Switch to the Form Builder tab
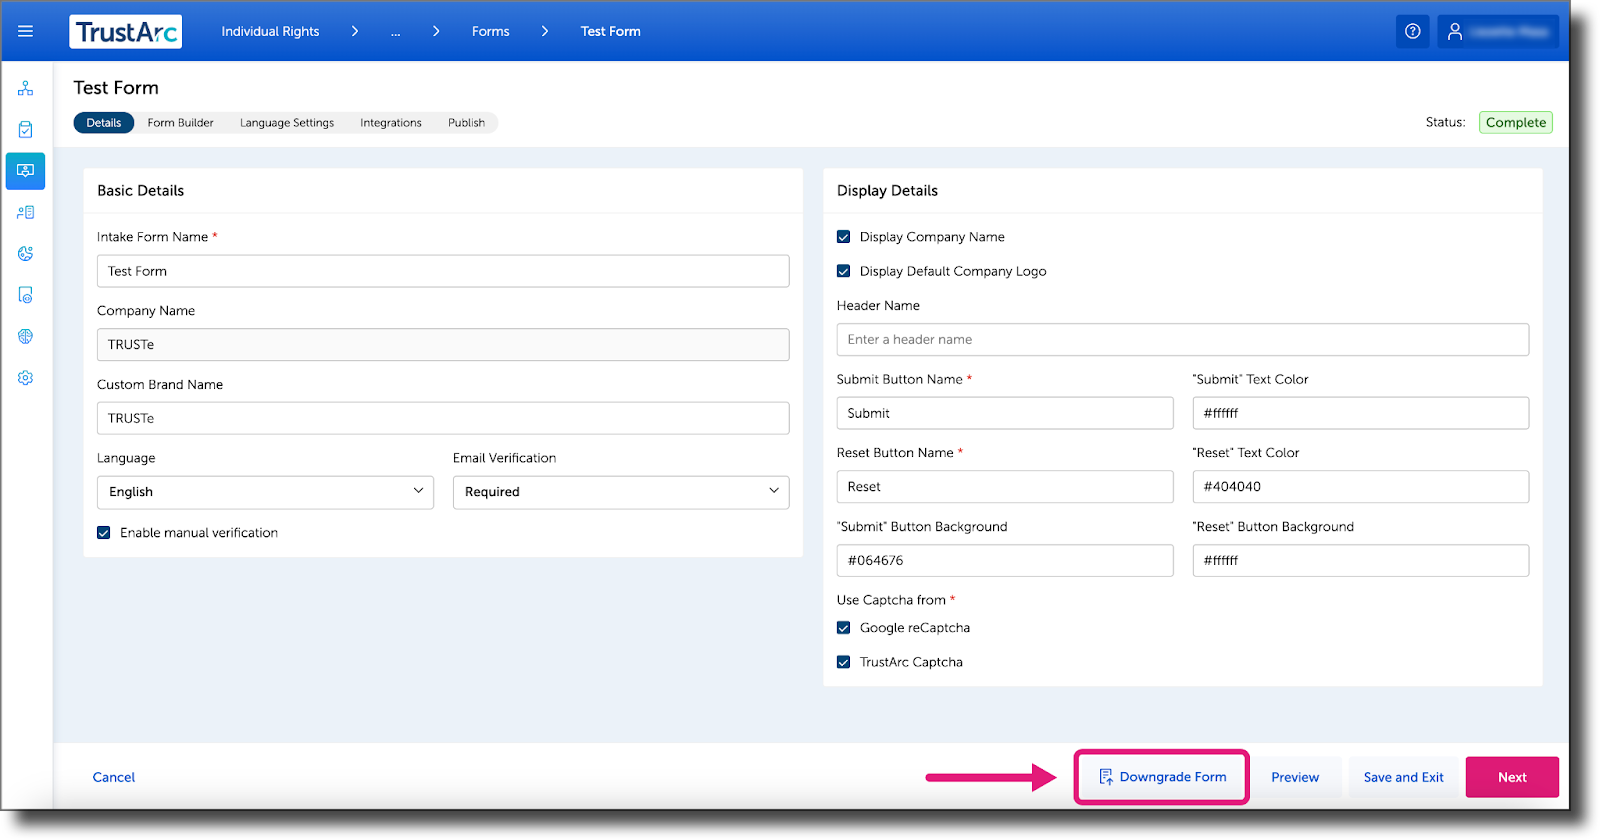Screen dimensions: 1600x840 coord(181,123)
